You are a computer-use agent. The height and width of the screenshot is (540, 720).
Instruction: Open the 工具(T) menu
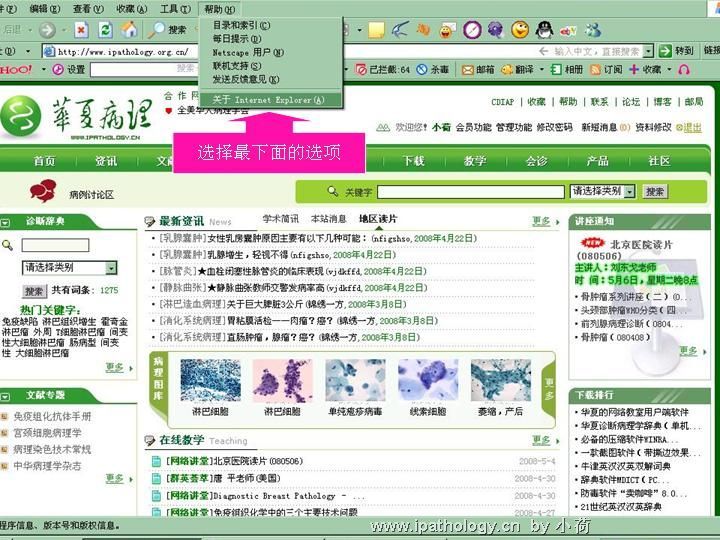click(175, 9)
